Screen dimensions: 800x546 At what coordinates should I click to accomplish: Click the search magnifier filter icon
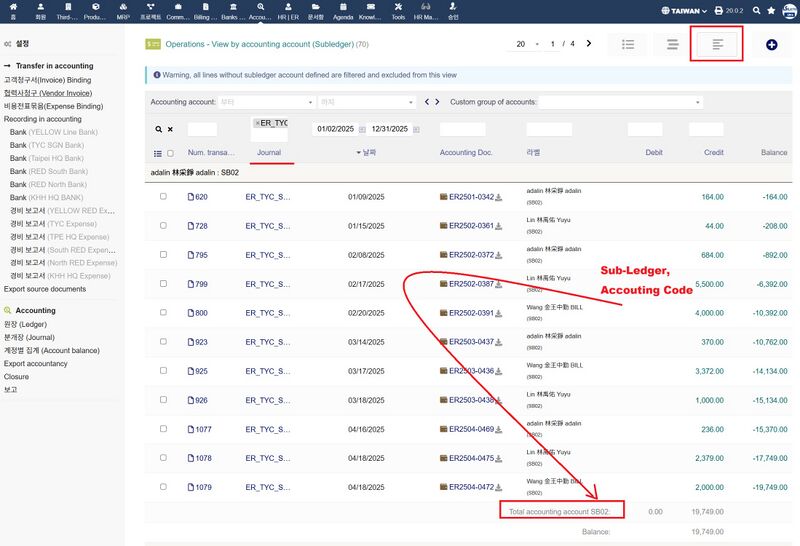[158, 129]
